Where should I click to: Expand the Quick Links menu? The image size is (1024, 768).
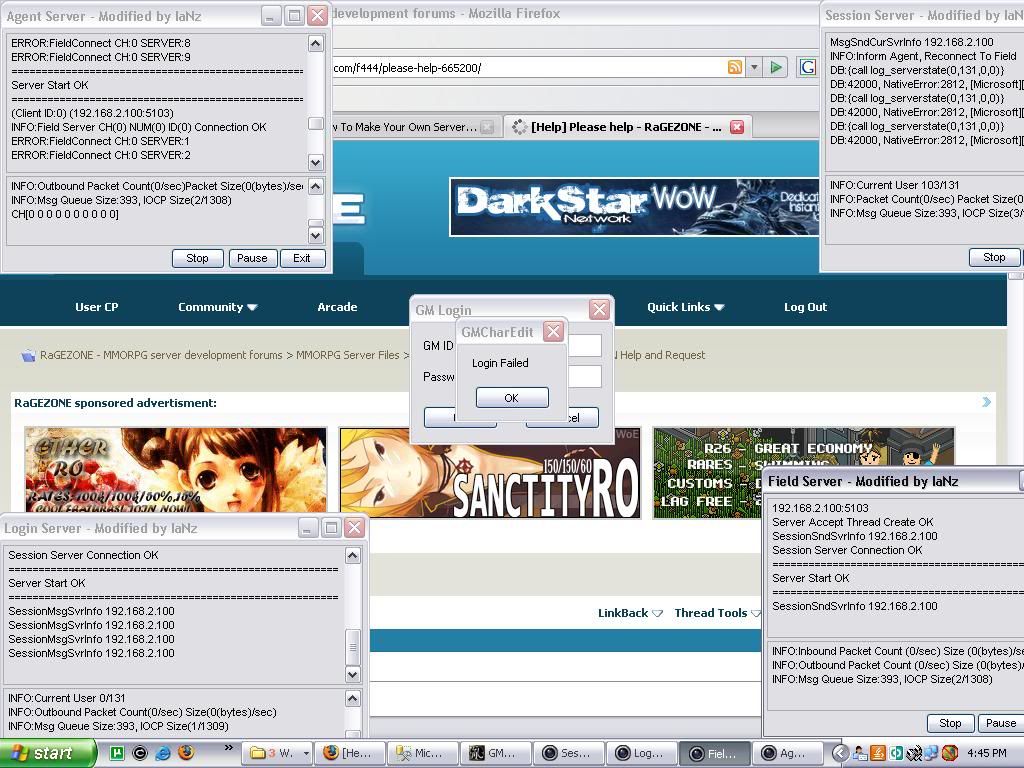[685, 307]
